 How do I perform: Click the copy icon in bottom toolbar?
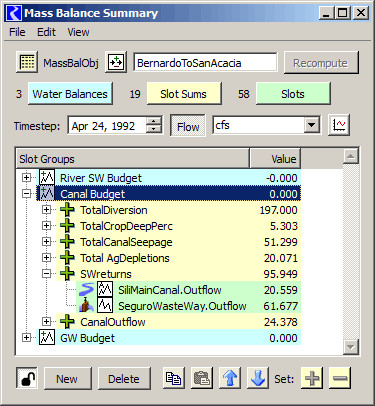pos(174,378)
